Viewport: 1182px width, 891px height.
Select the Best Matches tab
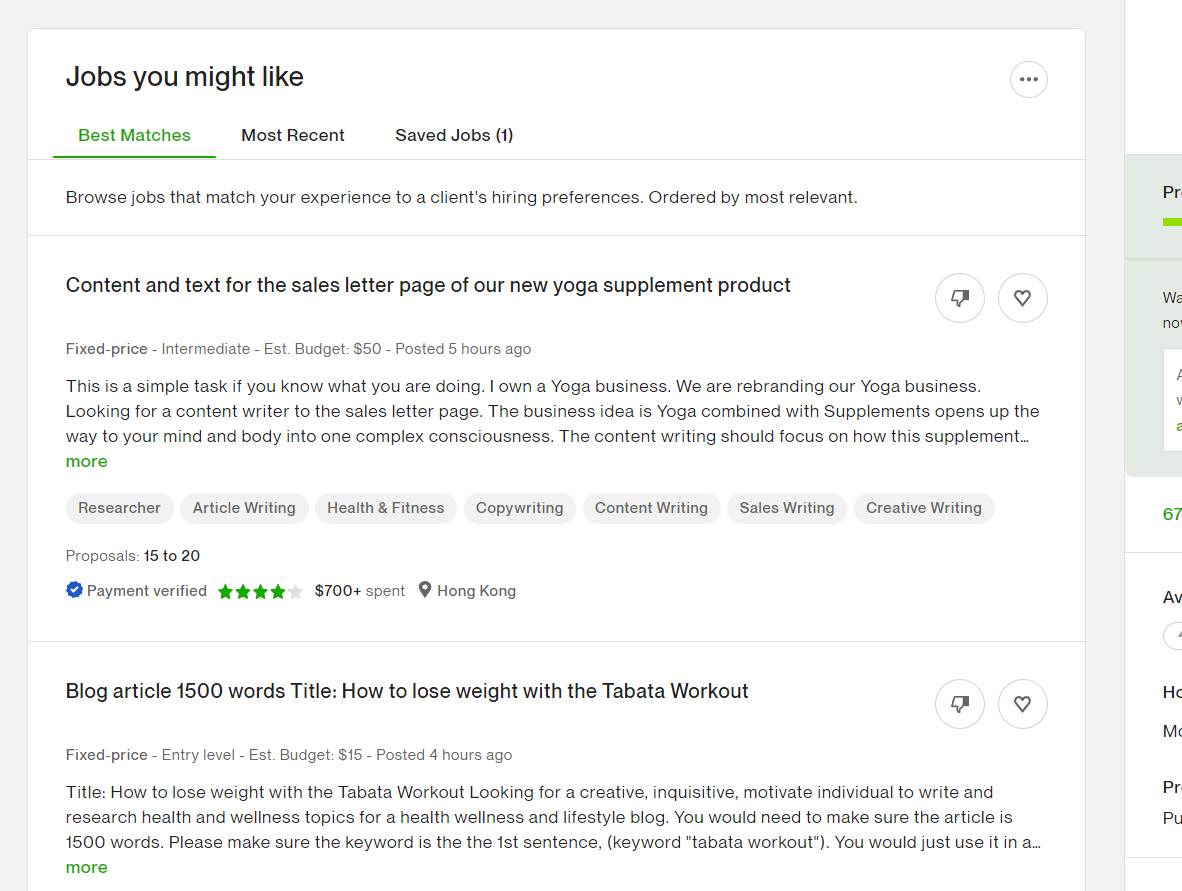(134, 136)
